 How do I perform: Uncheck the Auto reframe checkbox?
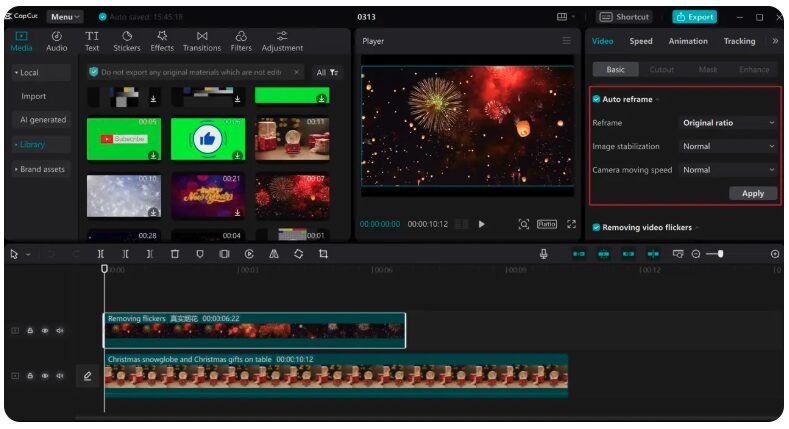click(x=596, y=99)
